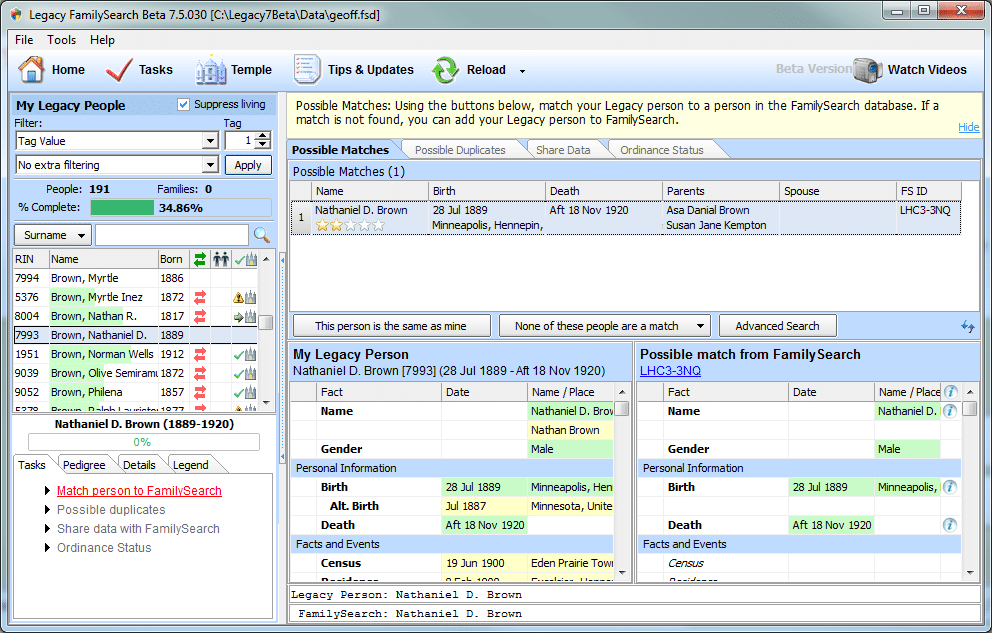This screenshot has height=633, width=992.
Task: Open the Help menu
Action: (102, 40)
